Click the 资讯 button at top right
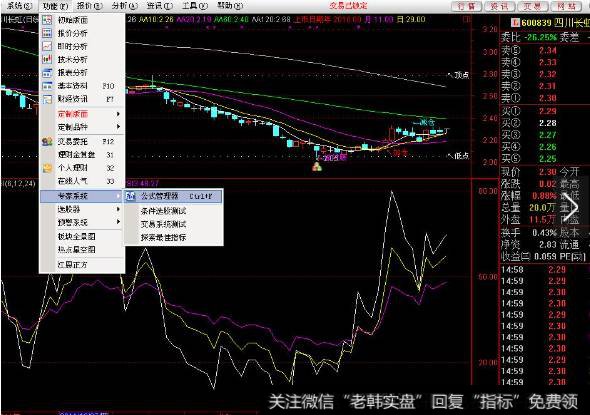590x415 pixels. [500, 6]
